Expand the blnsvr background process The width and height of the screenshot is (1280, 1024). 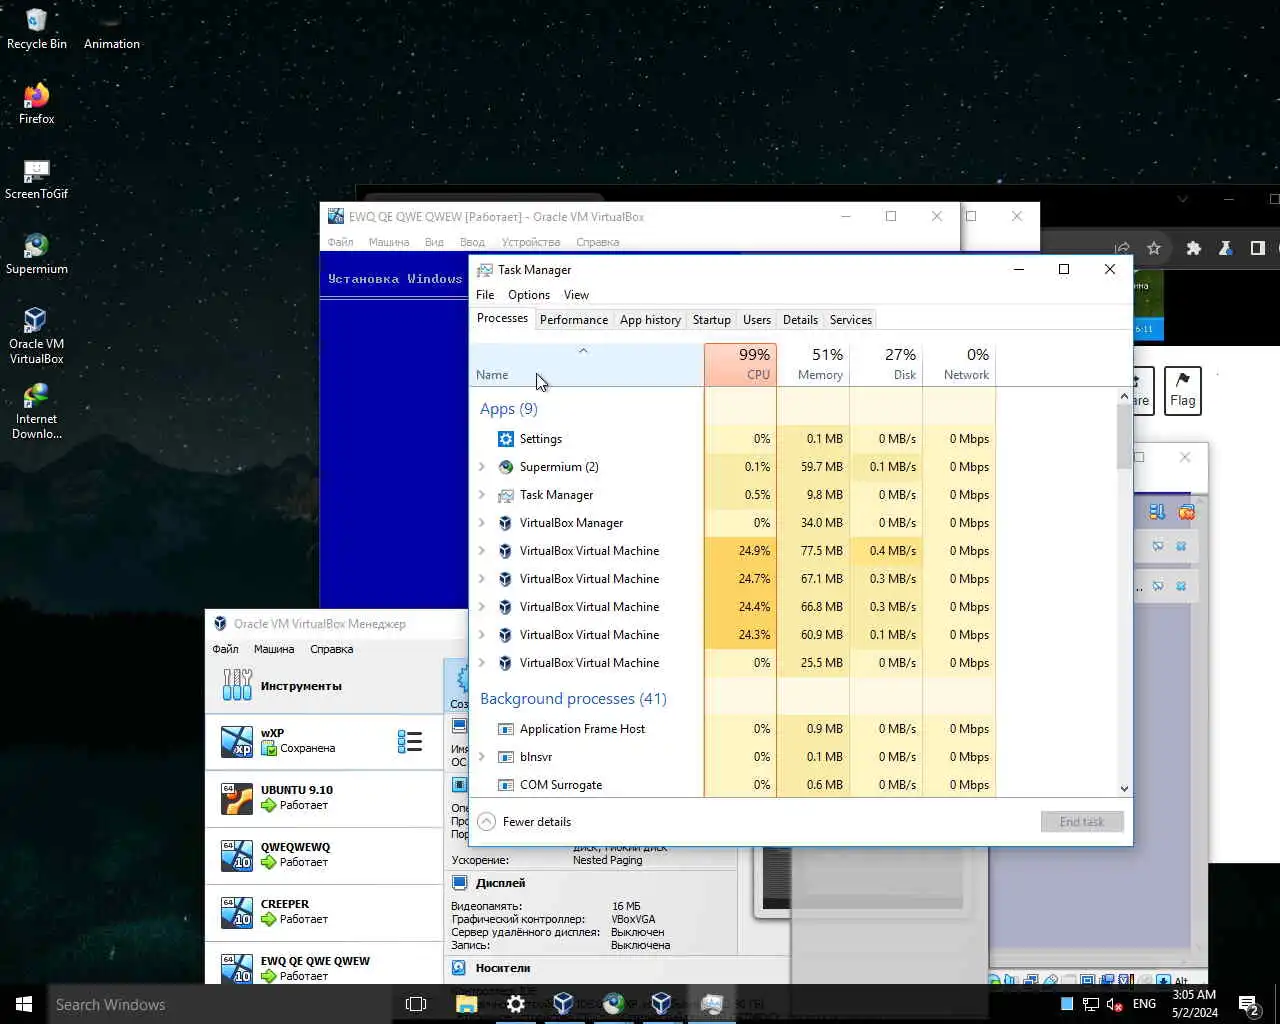482,757
